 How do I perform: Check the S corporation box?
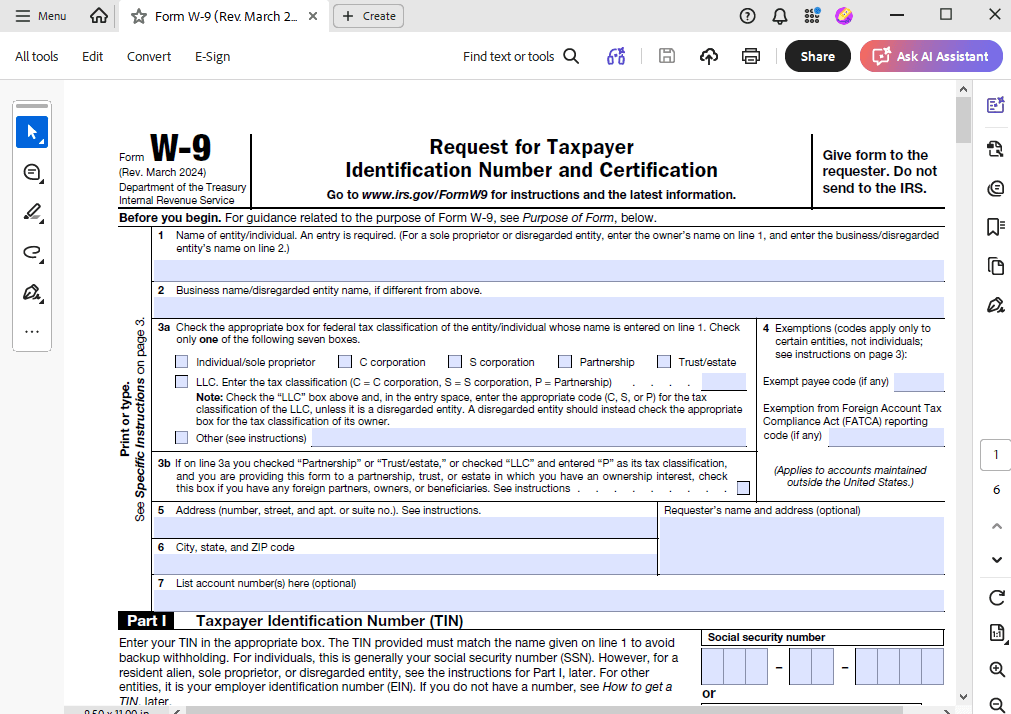pyautogui.click(x=455, y=362)
